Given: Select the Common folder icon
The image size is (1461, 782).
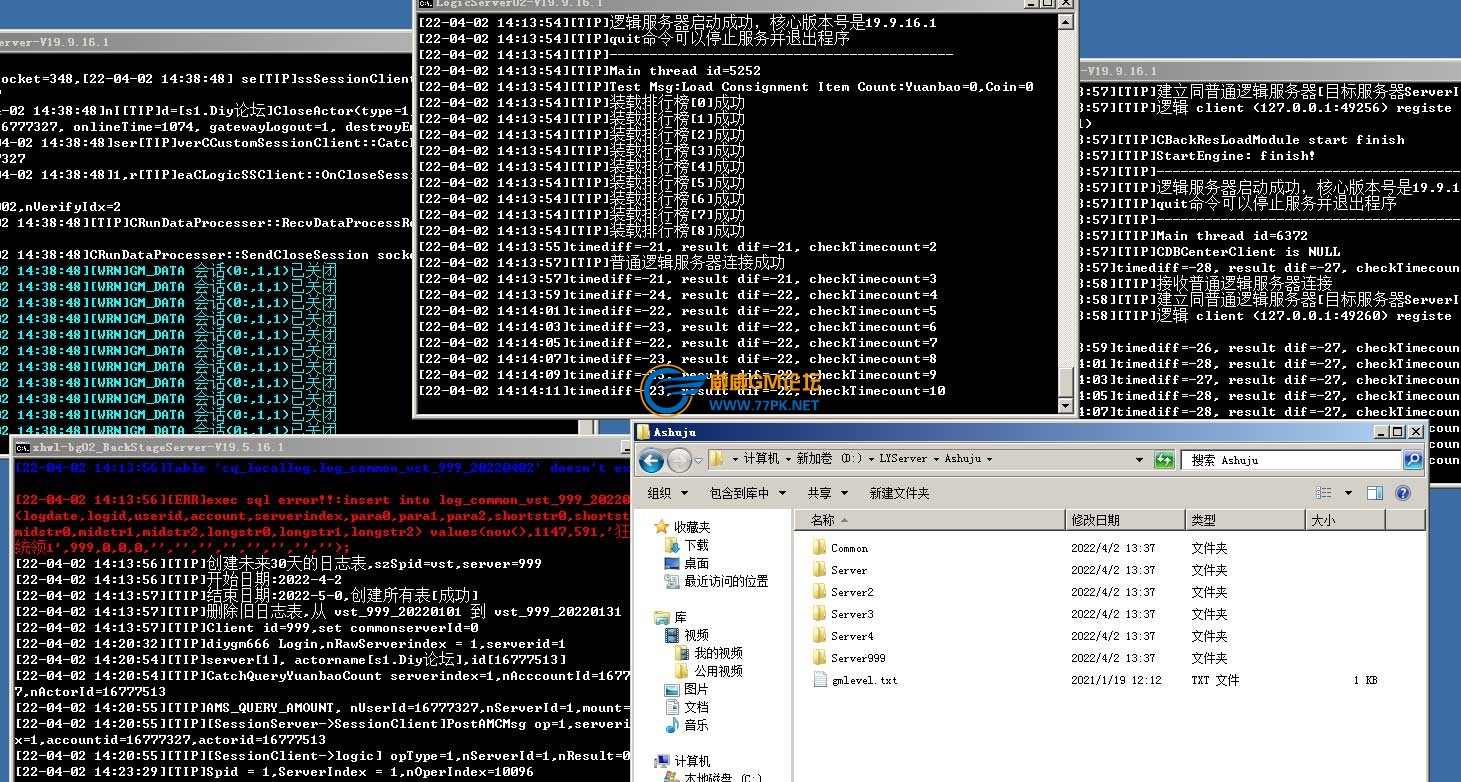Looking at the screenshot, I should (x=819, y=548).
